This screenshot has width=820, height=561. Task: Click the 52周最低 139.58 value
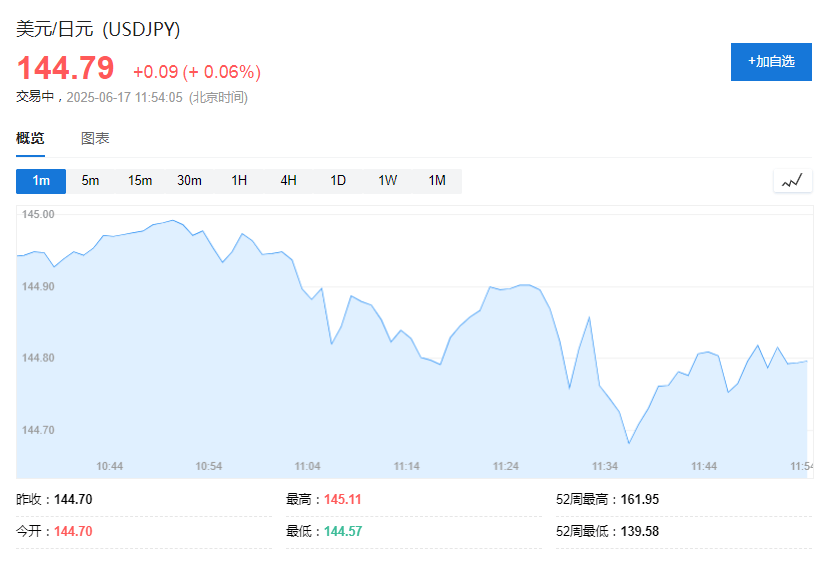[640, 532]
